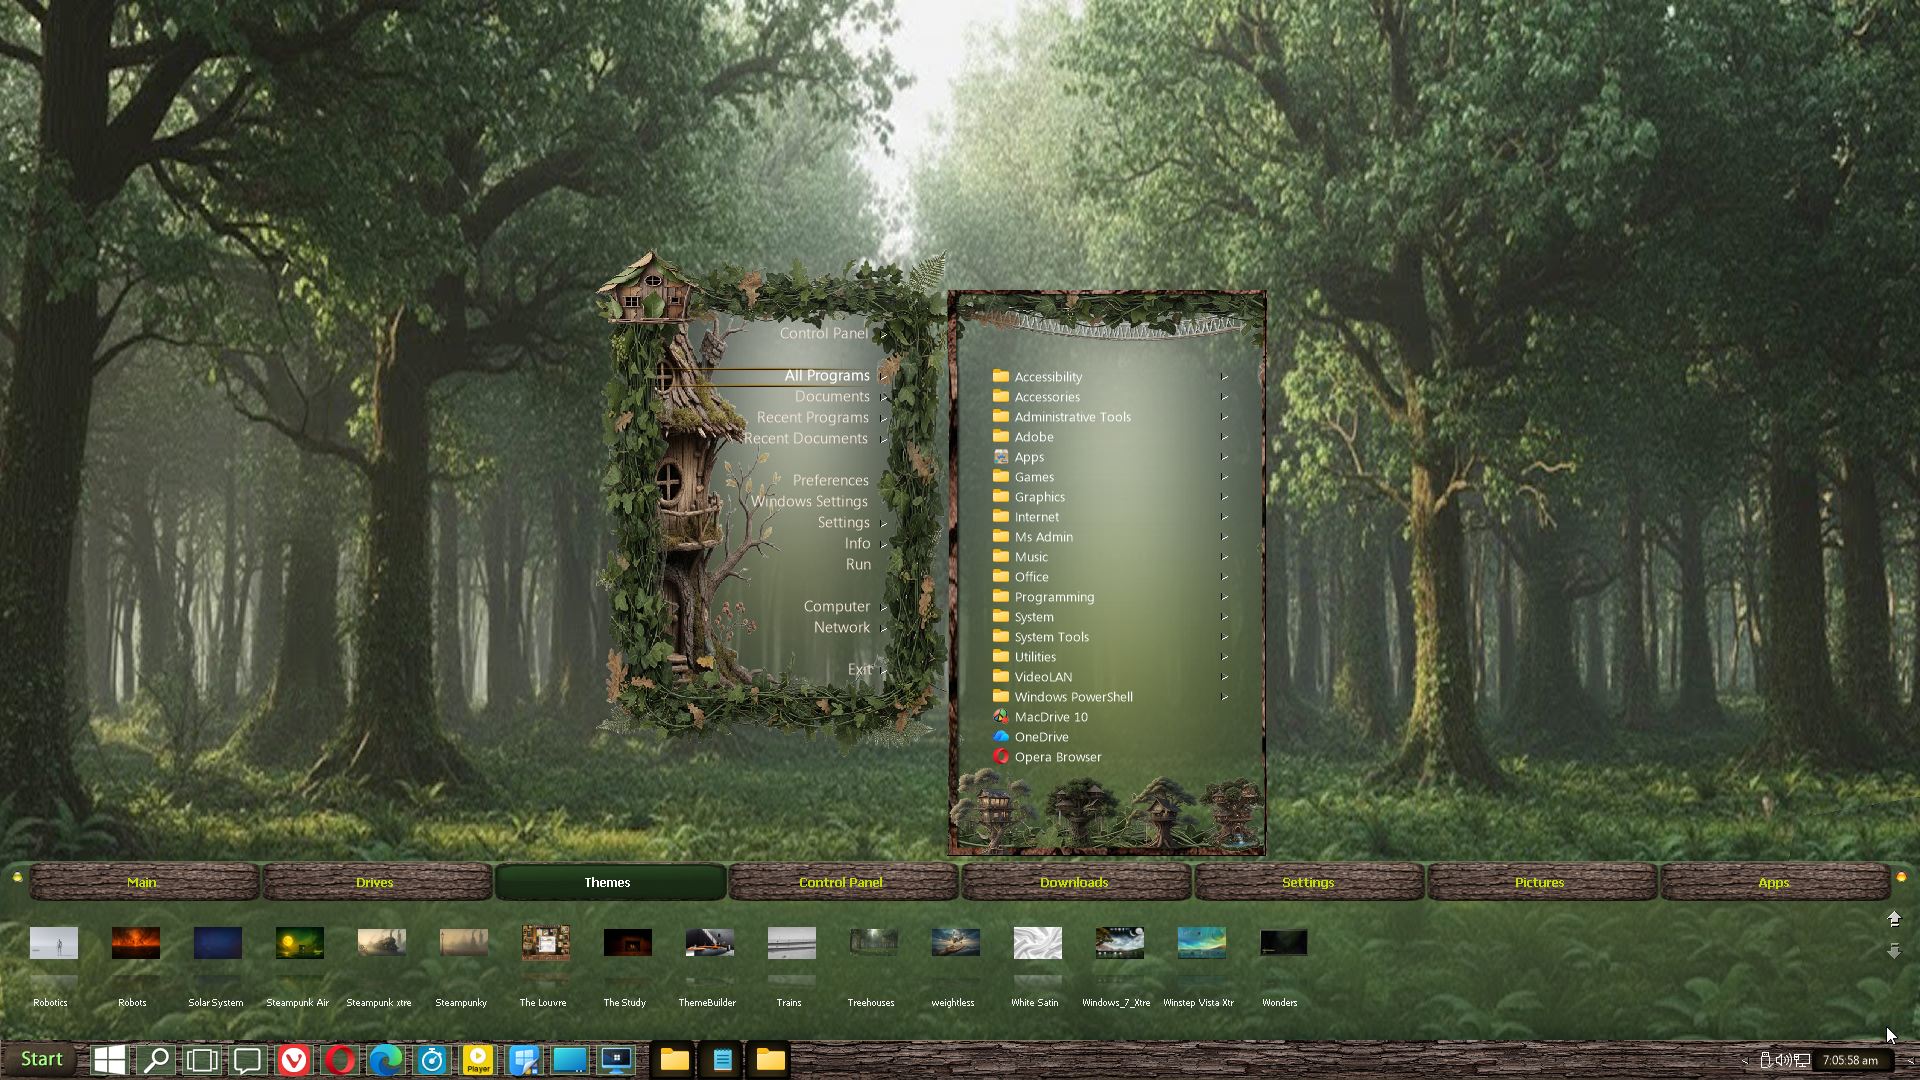This screenshot has height=1080, width=1920.
Task: Click the yellow orb left of Main tab
Action: coord(17,877)
